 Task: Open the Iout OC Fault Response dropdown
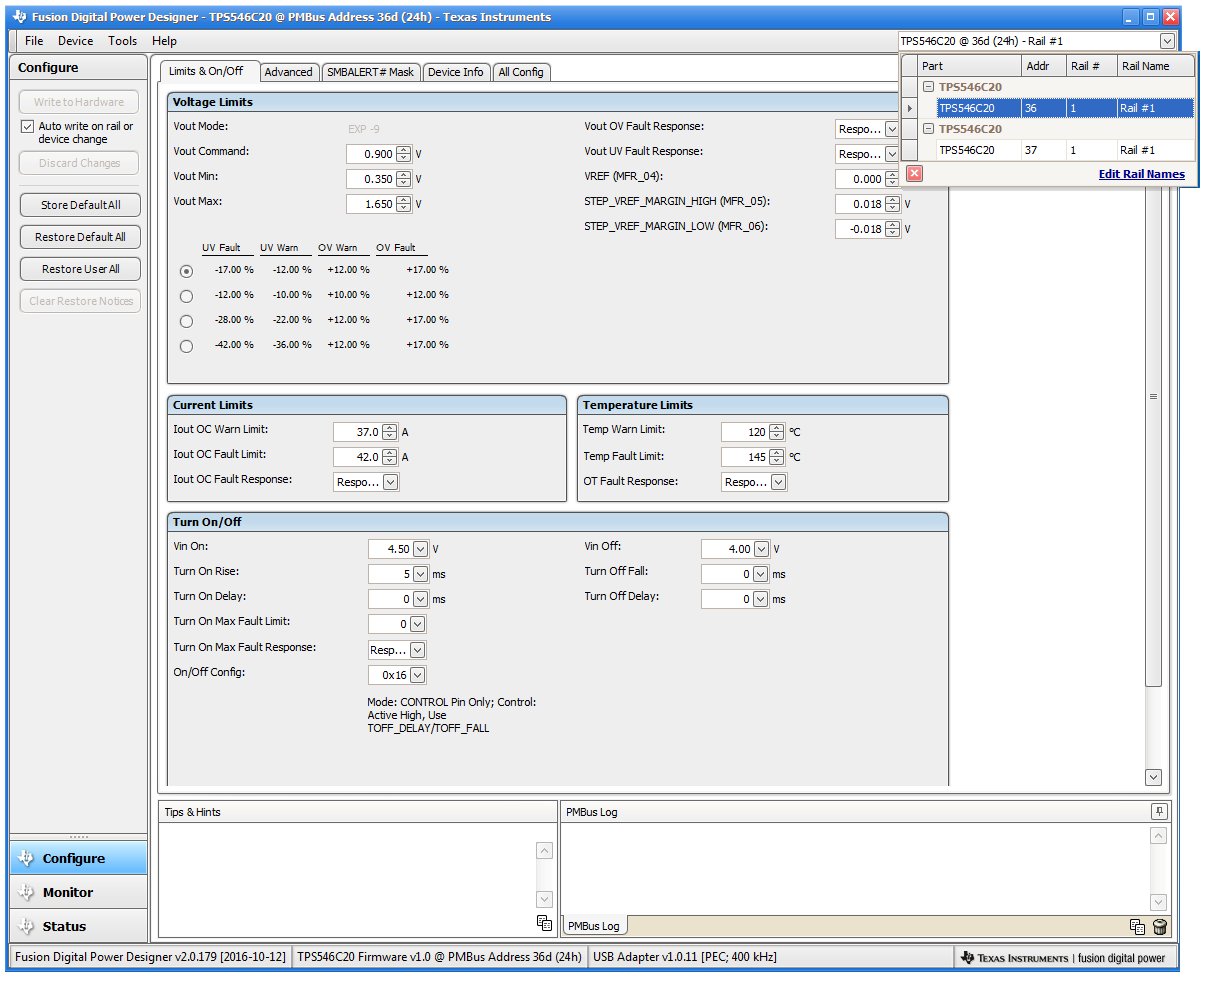click(390, 482)
